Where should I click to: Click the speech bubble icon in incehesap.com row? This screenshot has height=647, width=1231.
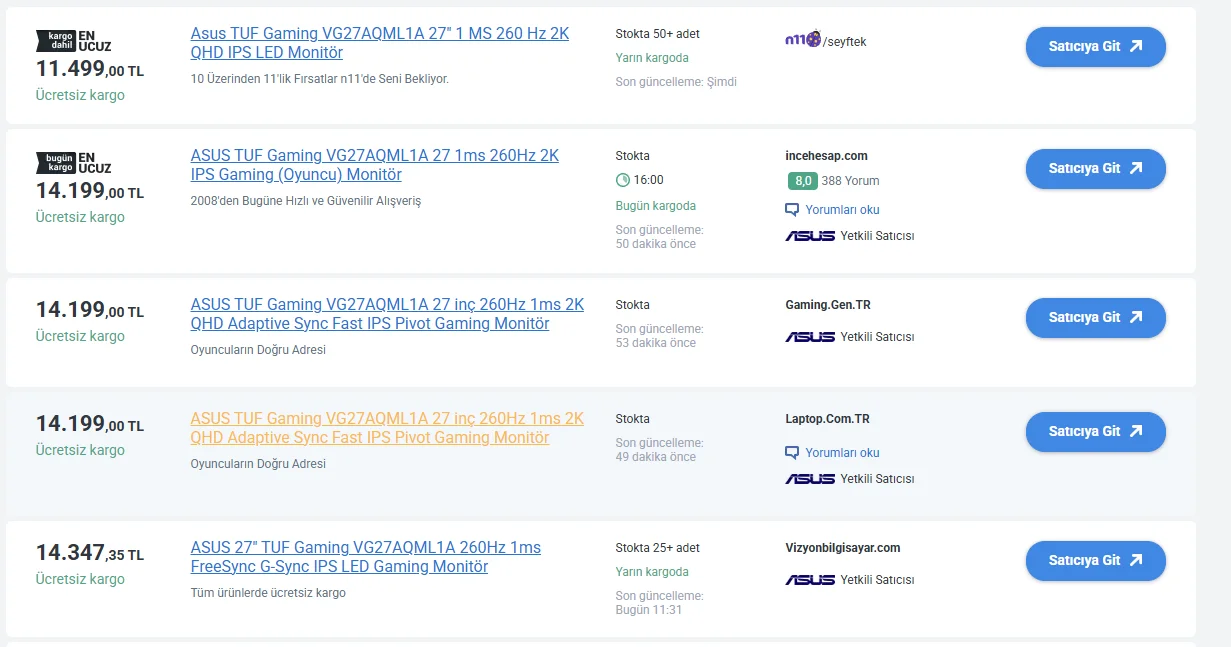point(792,210)
